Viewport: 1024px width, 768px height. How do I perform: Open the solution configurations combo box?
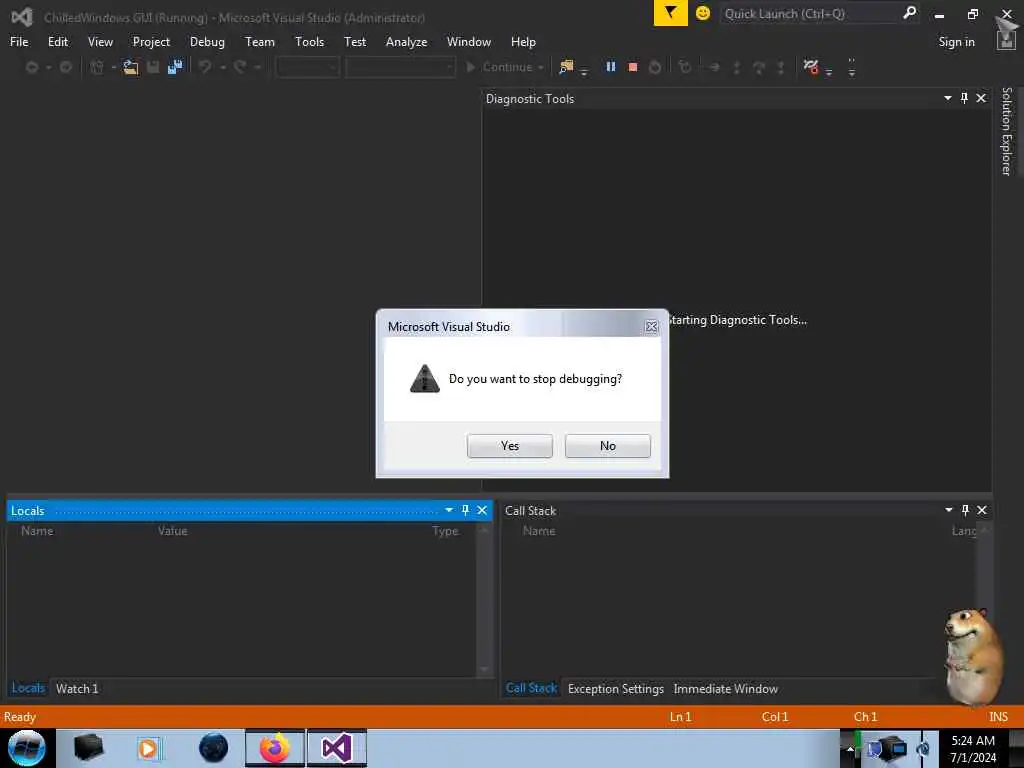tap(307, 67)
